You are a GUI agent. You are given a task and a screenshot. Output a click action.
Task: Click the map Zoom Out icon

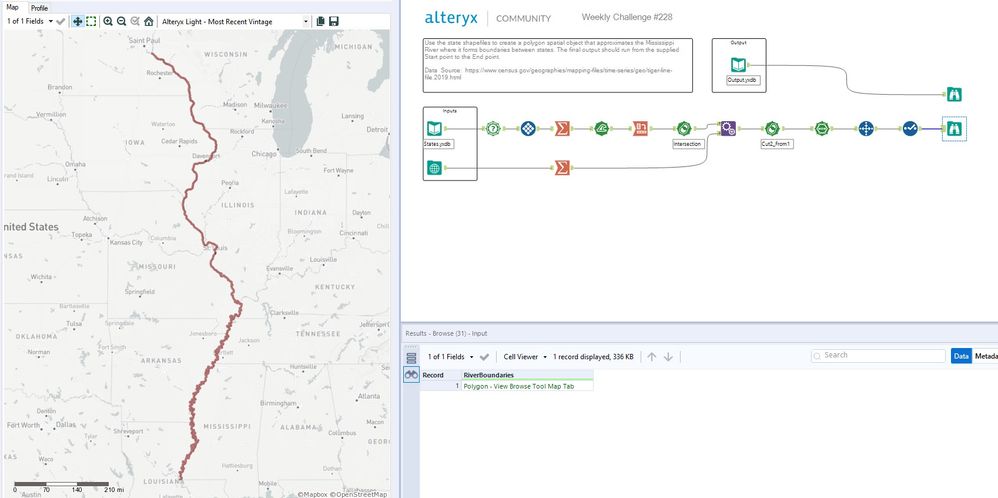click(122, 21)
